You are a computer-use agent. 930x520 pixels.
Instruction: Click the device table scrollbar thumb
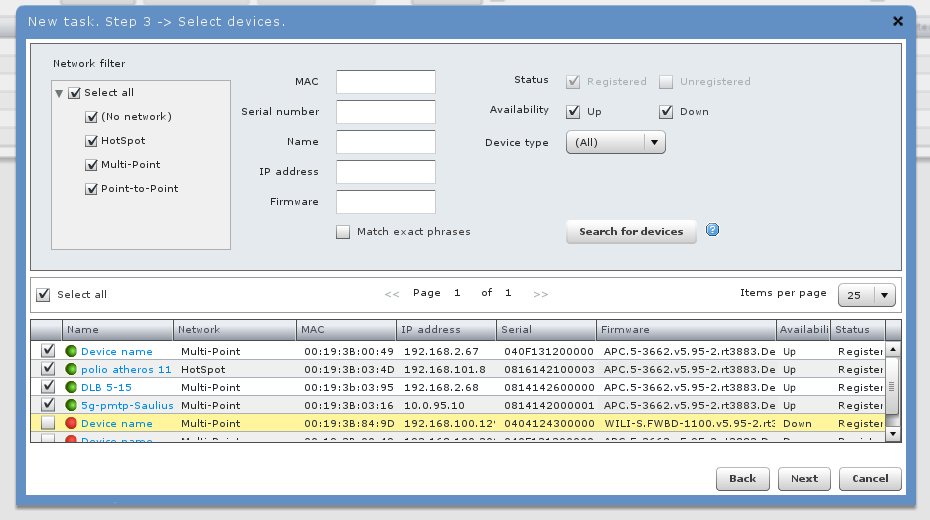click(891, 387)
